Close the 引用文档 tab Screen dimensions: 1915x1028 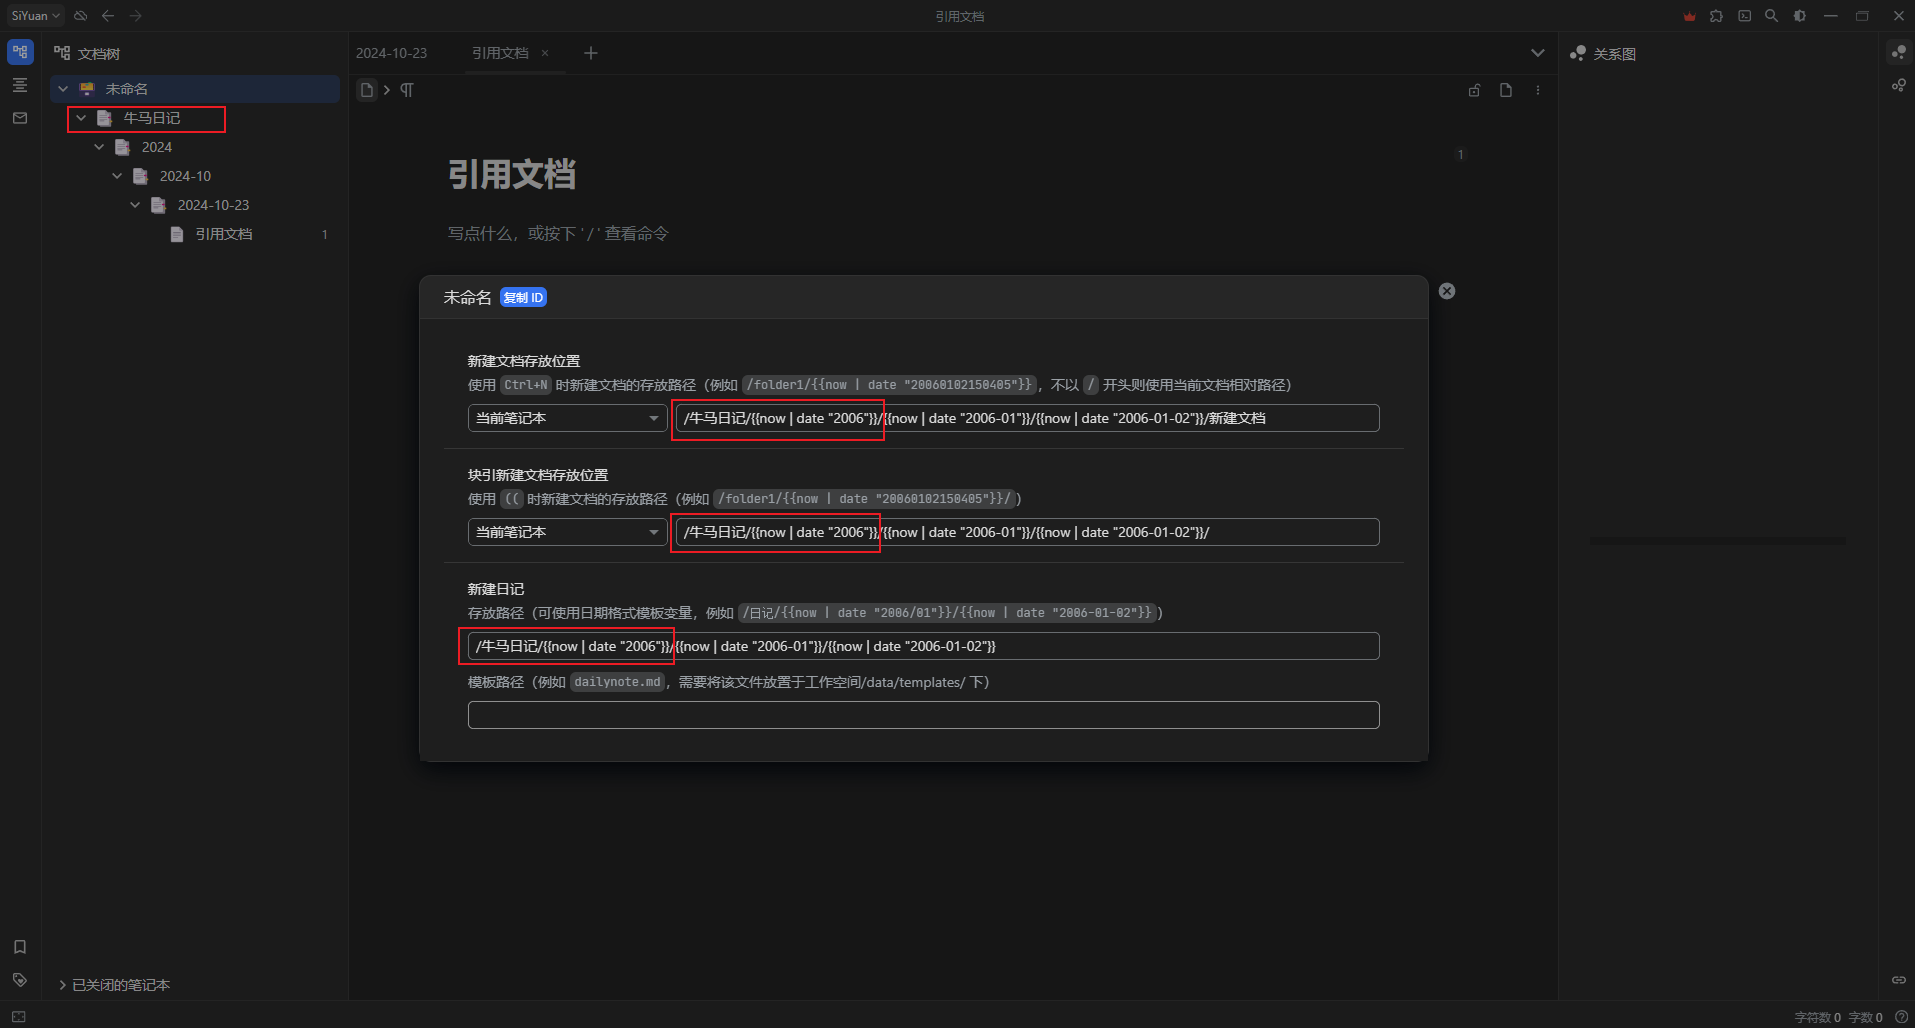545,53
